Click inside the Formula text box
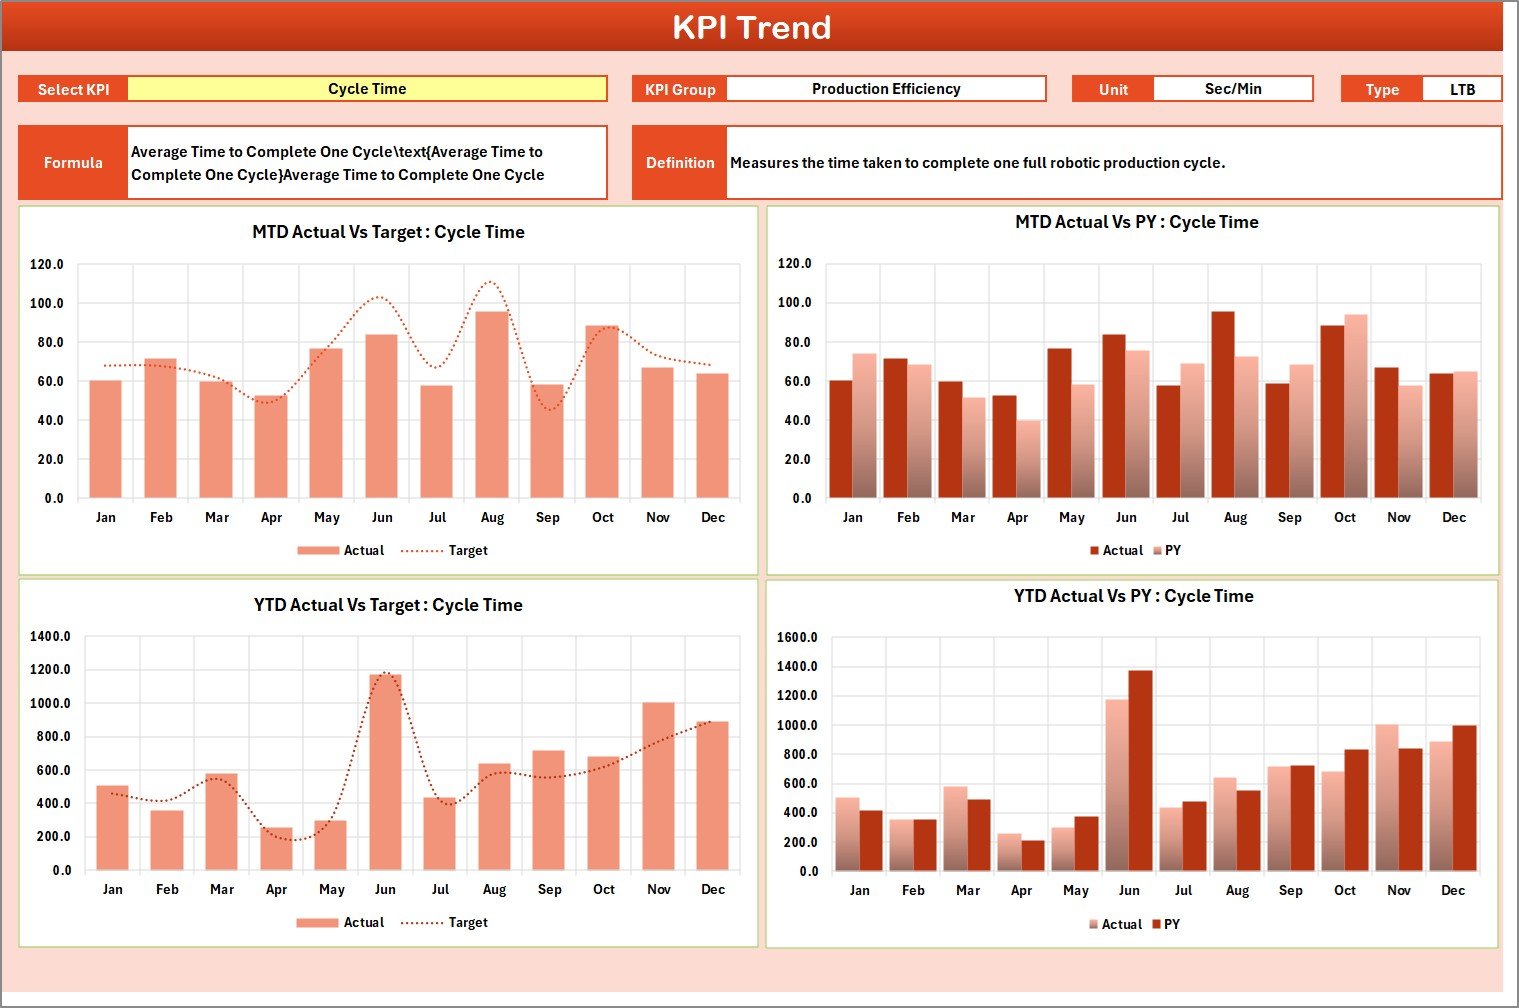The height and width of the screenshot is (1008, 1519). tap(365, 163)
